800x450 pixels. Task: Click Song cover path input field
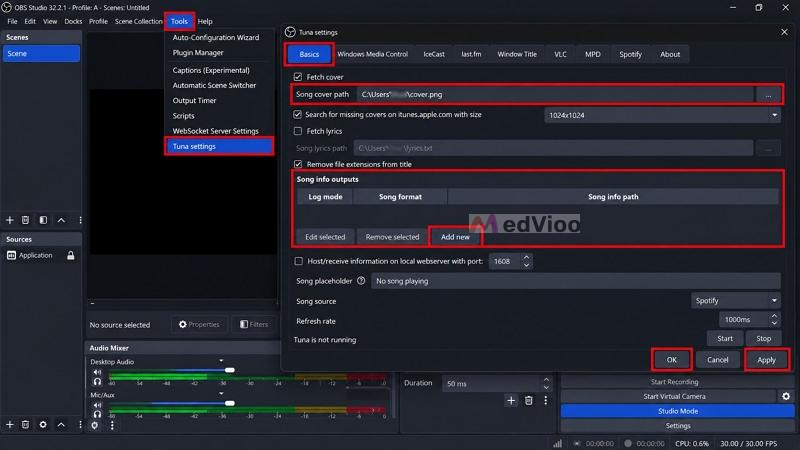tap(555, 94)
